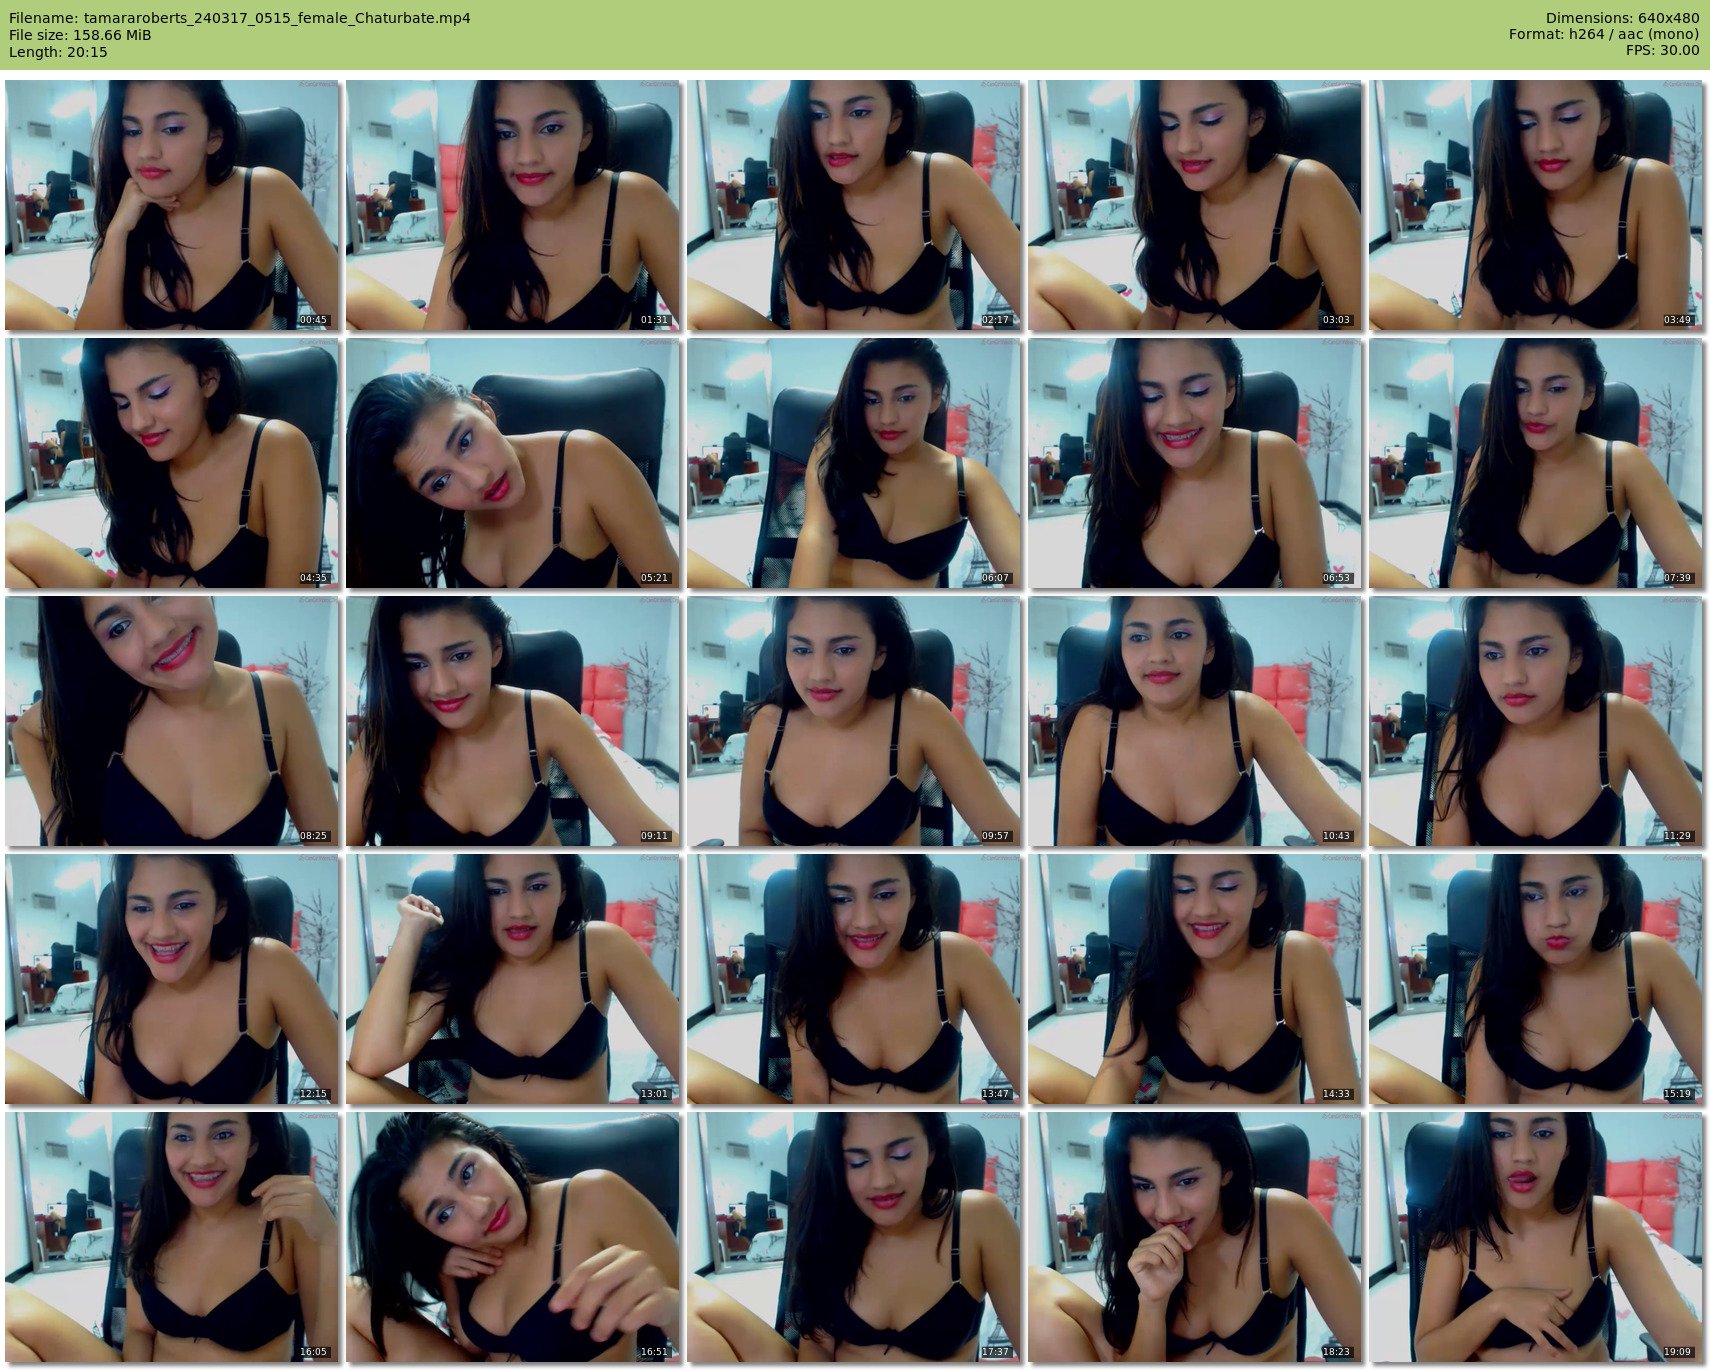
Task: Select the thumbnail at 03:49
Action: (x=1536, y=205)
